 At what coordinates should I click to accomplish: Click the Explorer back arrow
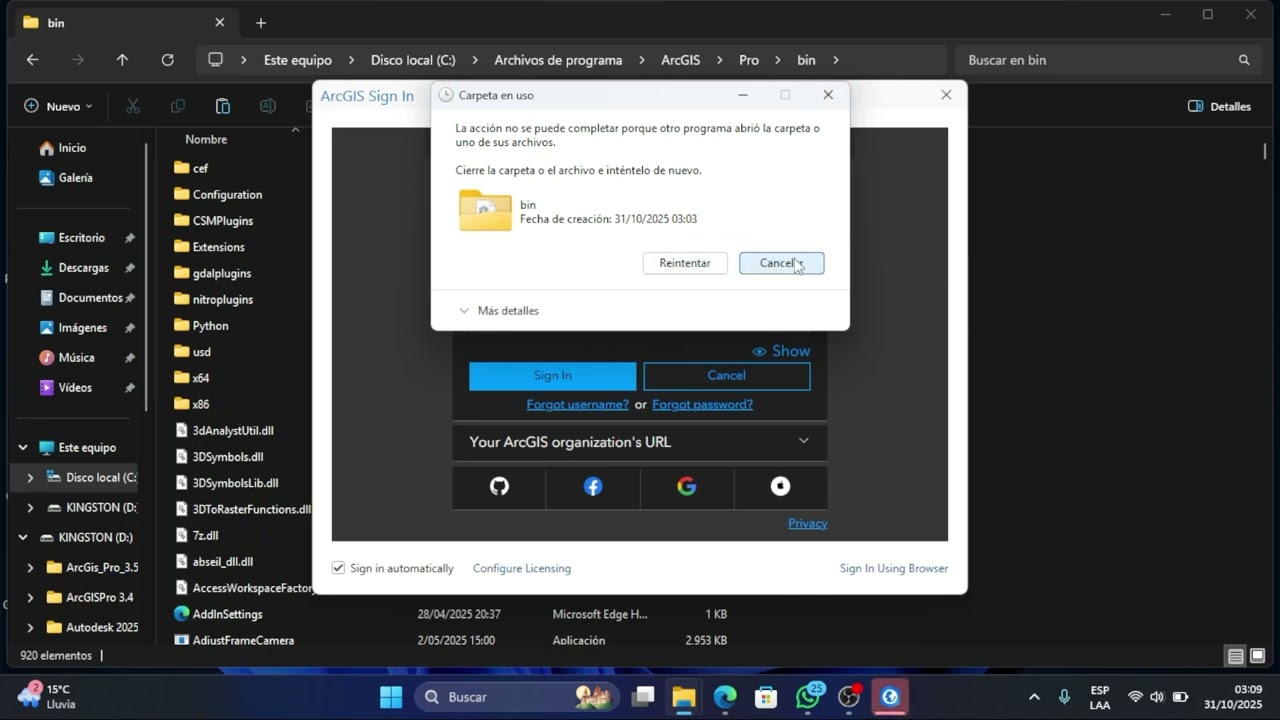(x=32, y=60)
